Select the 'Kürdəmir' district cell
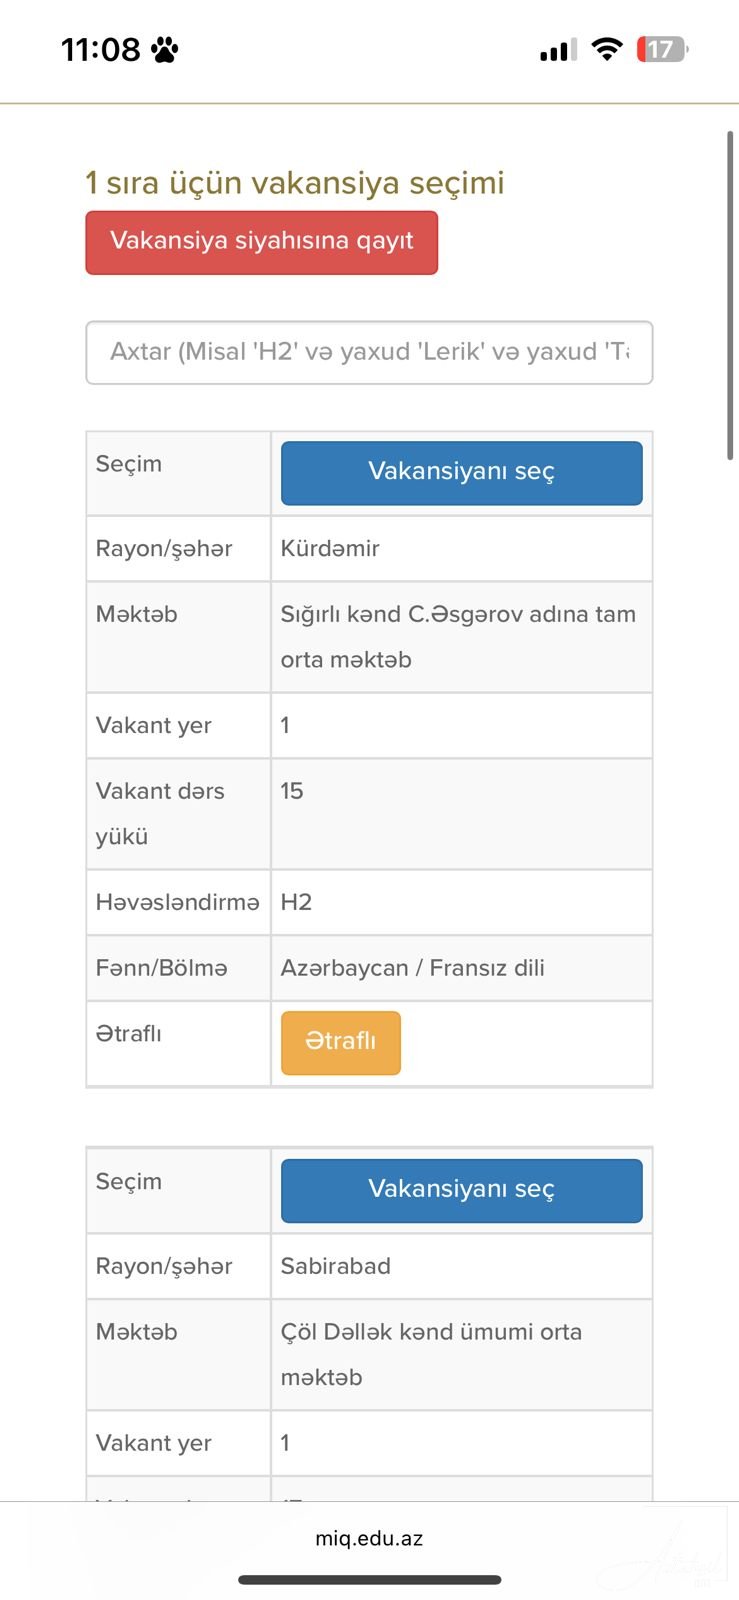Screen dimensions: 739x1600 pos(330,548)
